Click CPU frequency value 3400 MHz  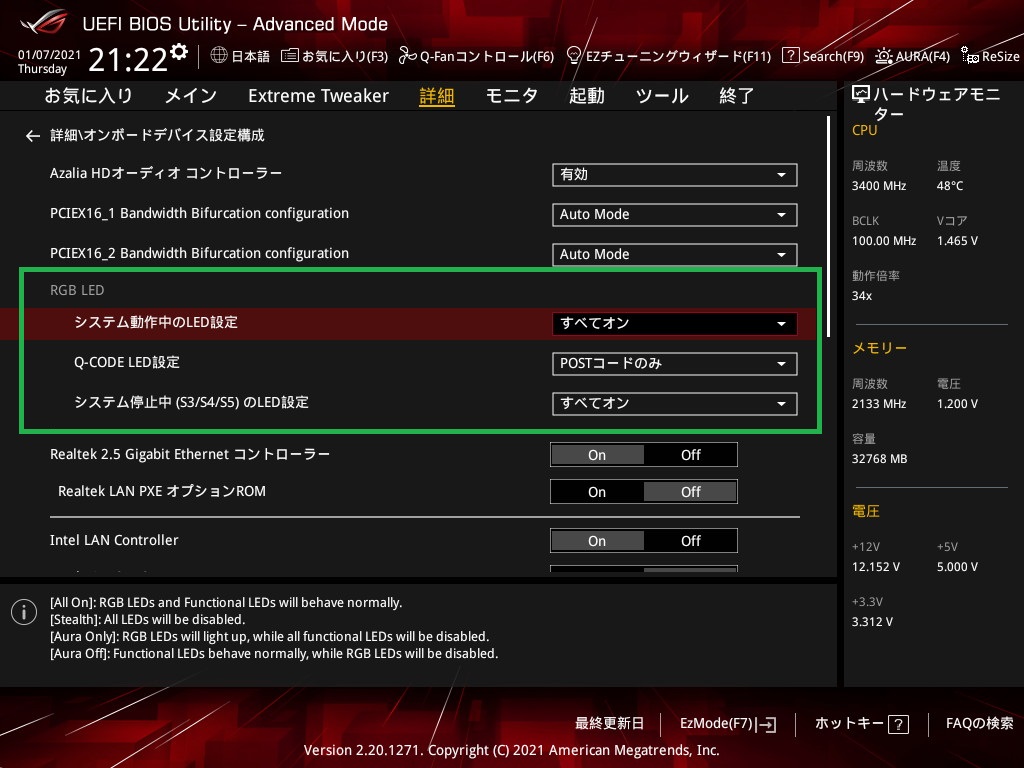pyautogui.click(x=879, y=186)
